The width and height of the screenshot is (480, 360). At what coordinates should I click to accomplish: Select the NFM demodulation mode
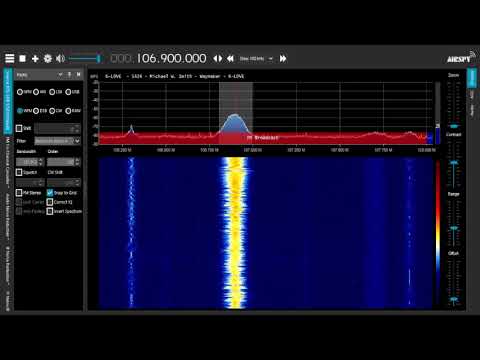tap(24, 92)
